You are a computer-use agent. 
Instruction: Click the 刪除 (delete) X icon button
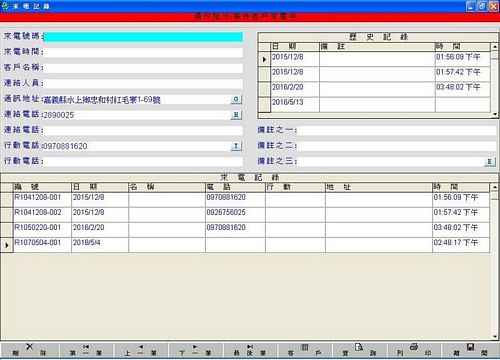[29, 350]
